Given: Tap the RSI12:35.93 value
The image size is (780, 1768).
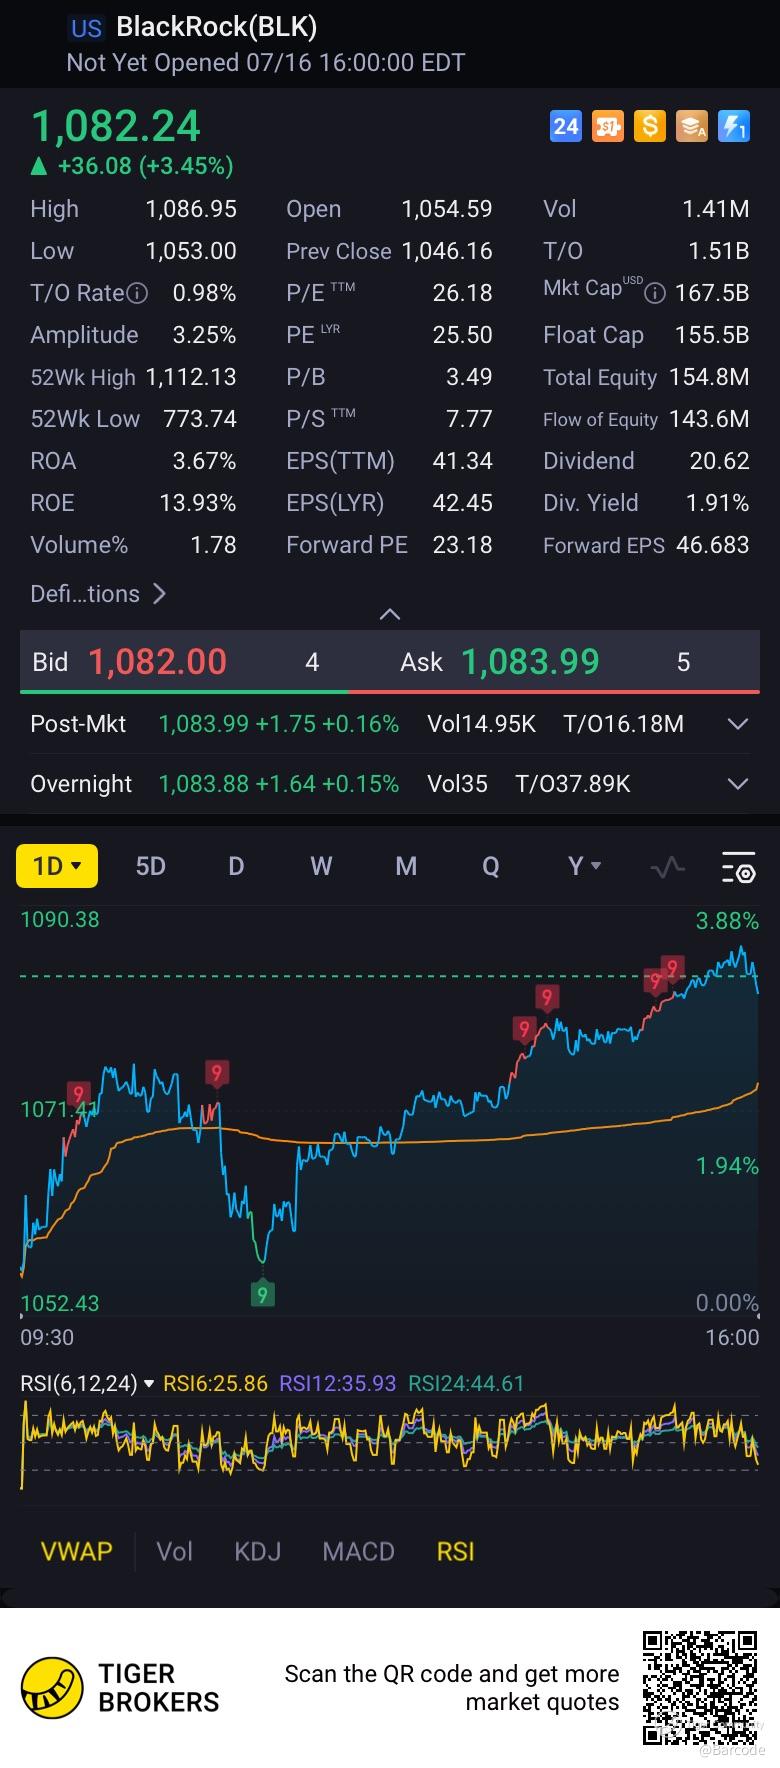Looking at the screenshot, I should pyautogui.click(x=337, y=1383).
